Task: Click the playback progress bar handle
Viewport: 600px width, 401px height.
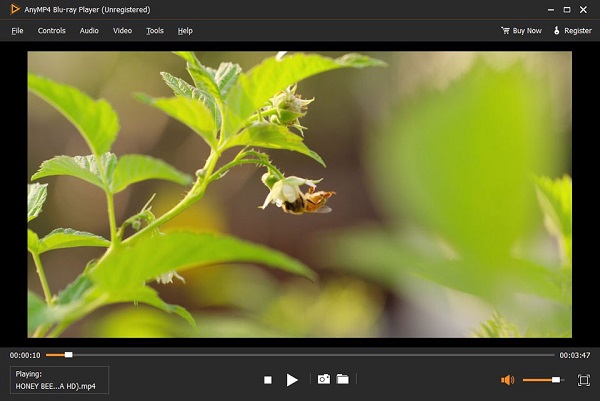Action: 68,355
